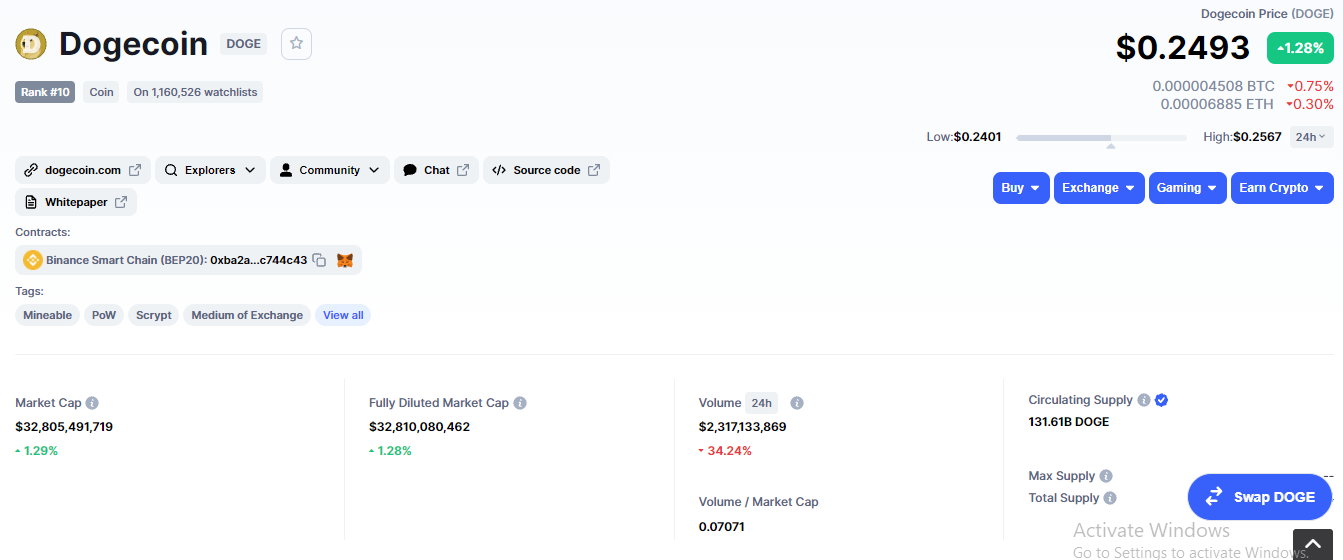Click the 0.00006885 ETH price

[x=1217, y=103]
